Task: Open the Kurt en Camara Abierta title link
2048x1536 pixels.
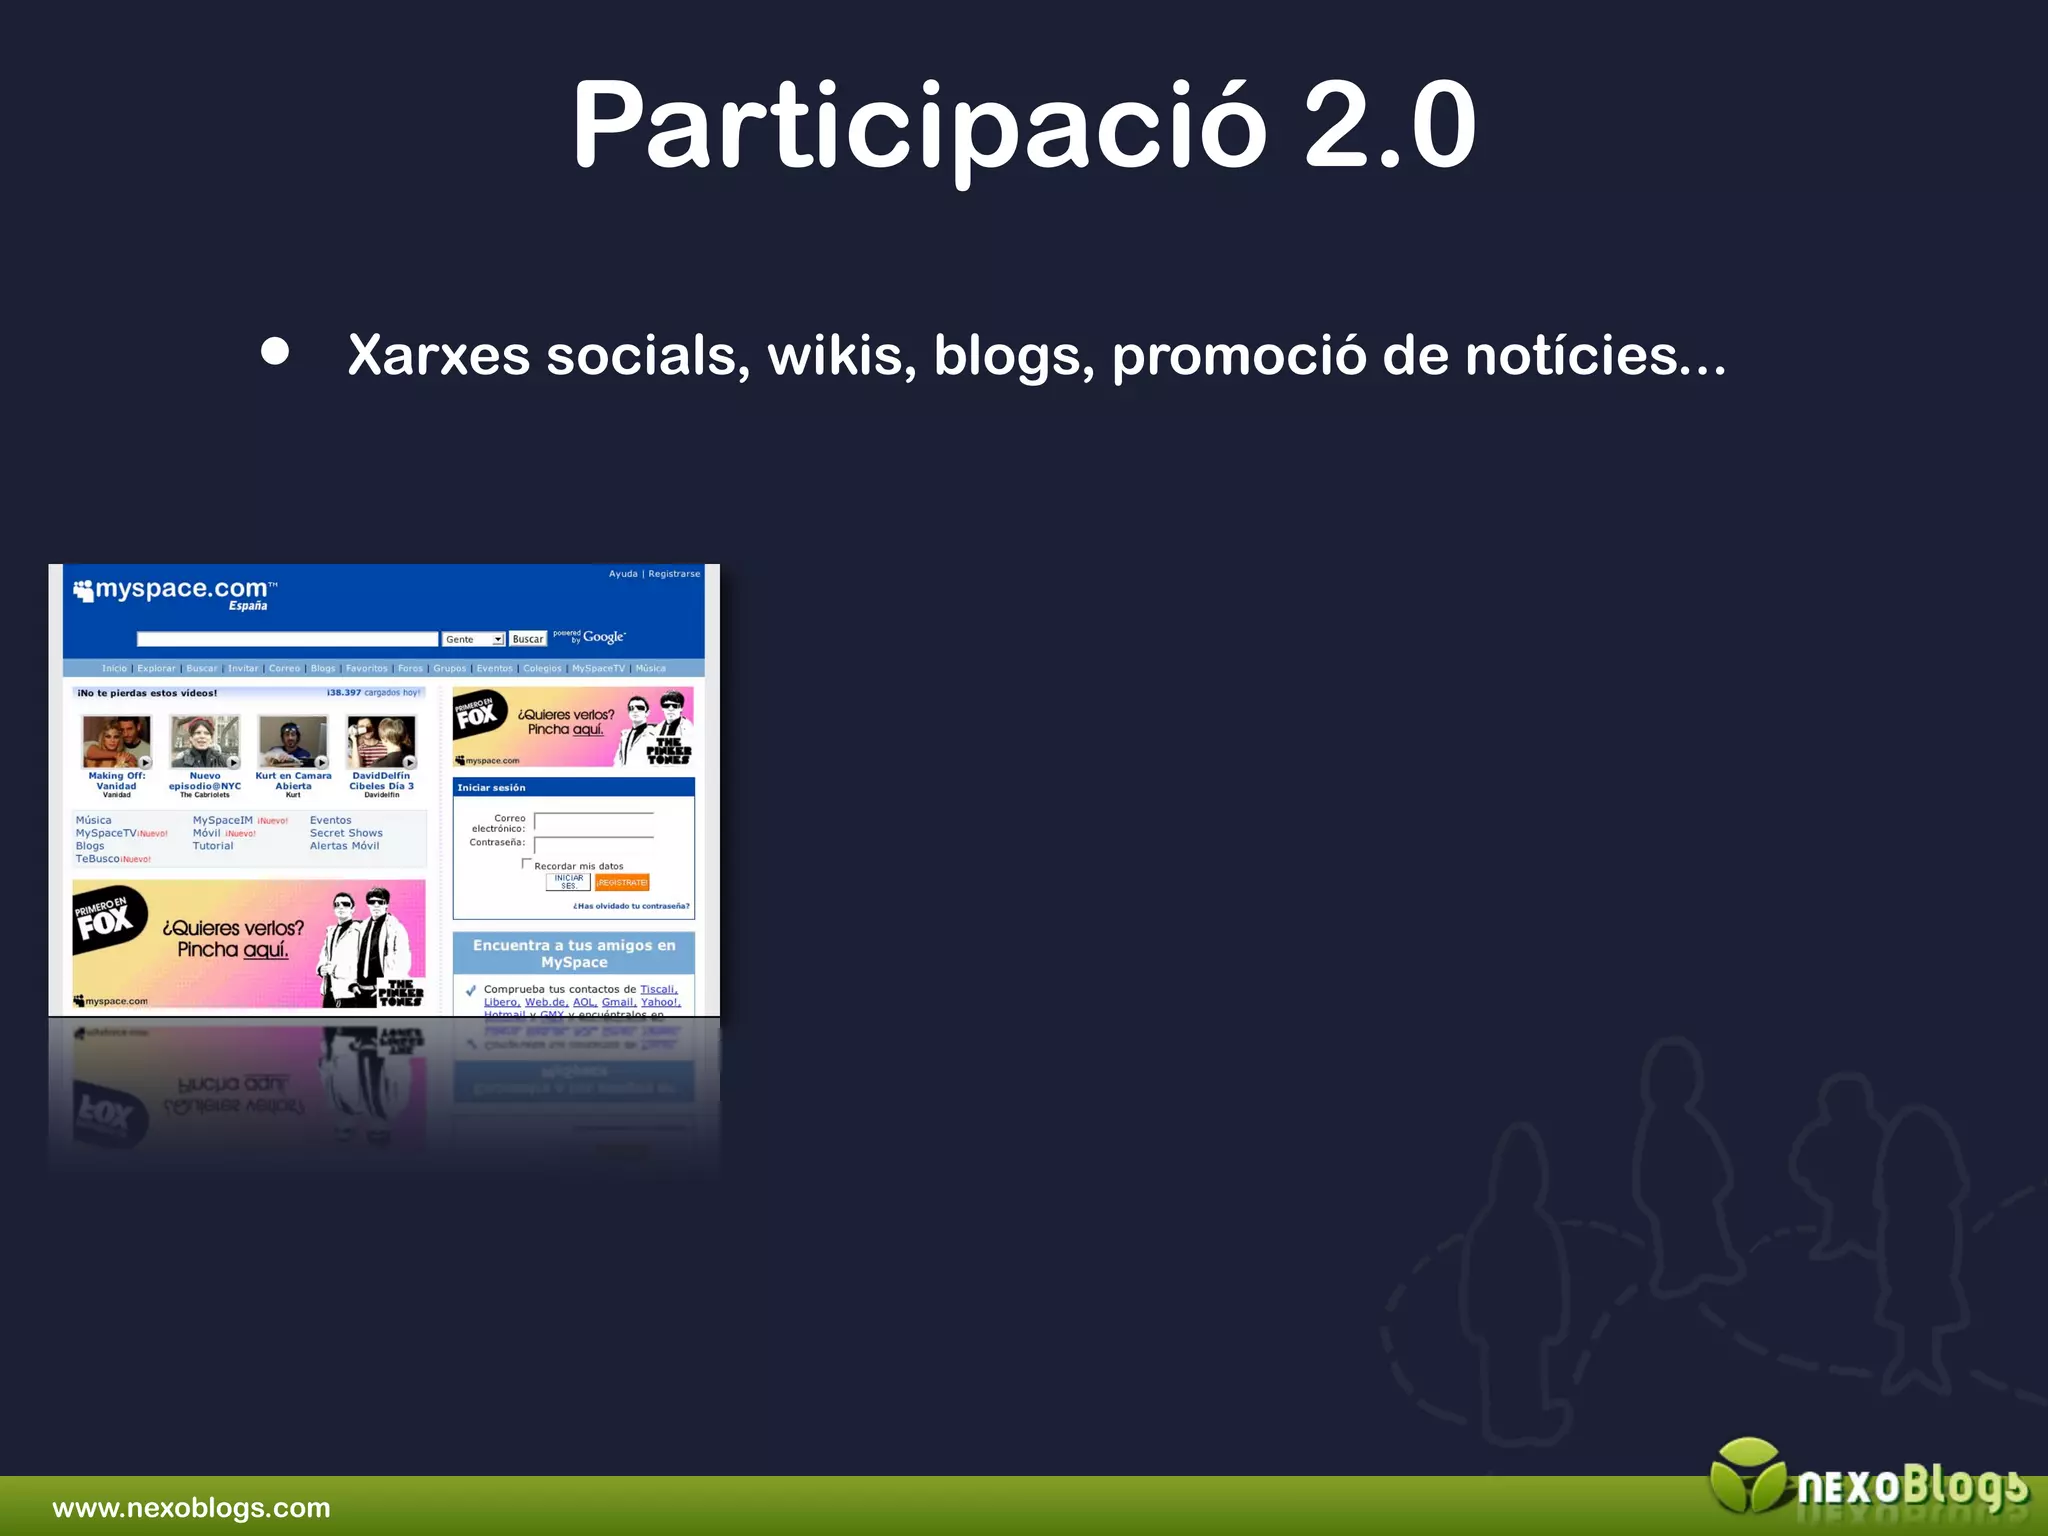Action: point(293,781)
